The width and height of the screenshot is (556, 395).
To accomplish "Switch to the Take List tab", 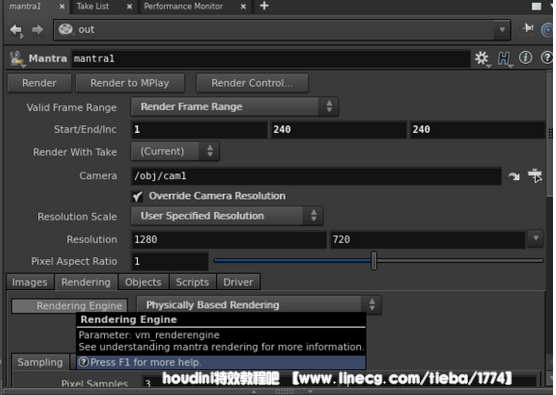I will coord(93,6).
